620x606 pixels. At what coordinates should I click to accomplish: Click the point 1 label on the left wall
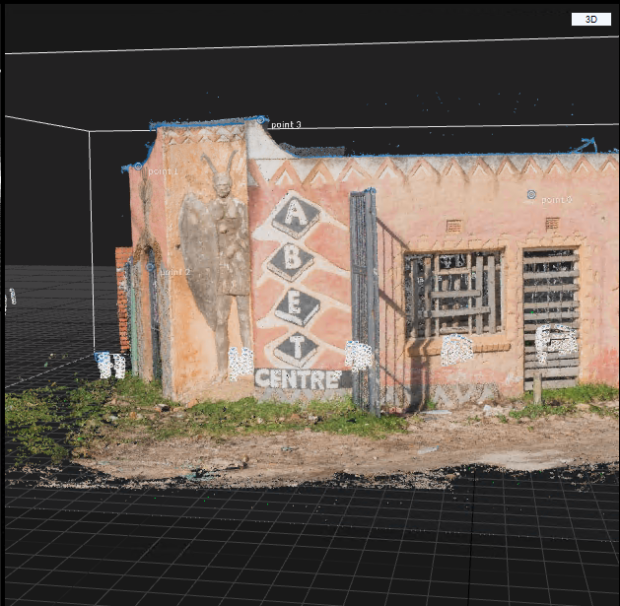[x=163, y=171]
